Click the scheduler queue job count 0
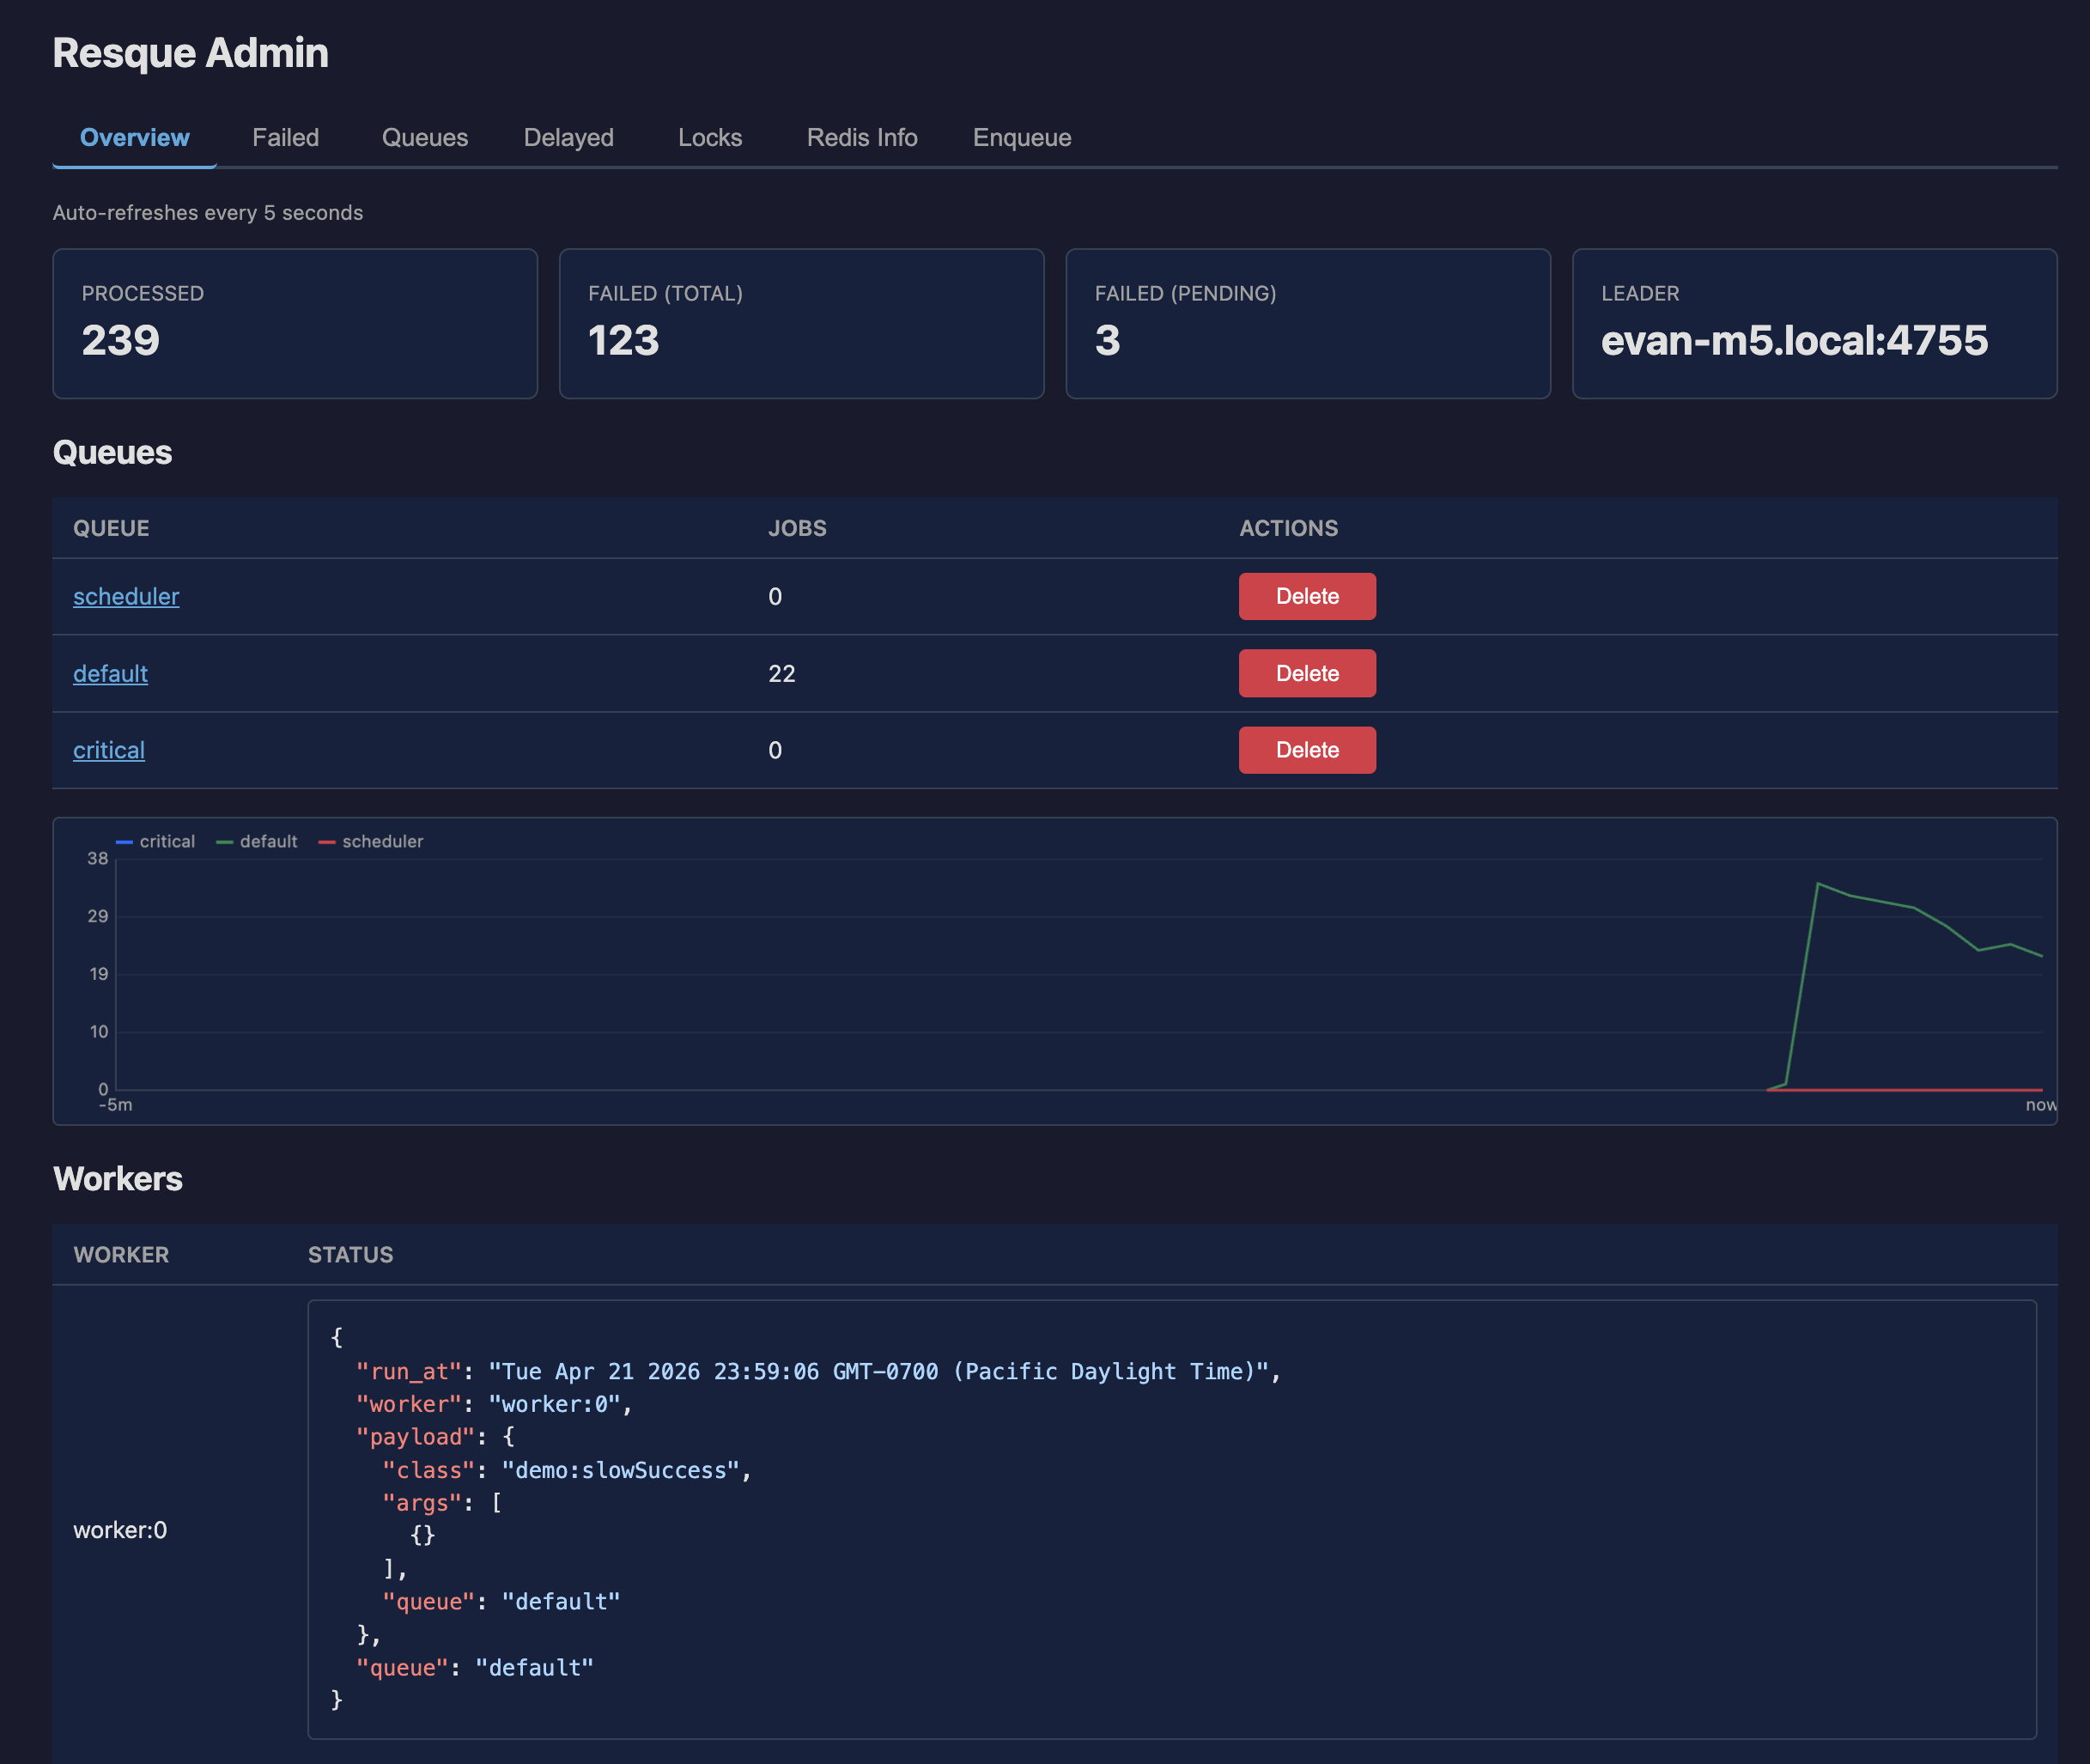This screenshot has height=1764, width=2090. click(775, 597)
